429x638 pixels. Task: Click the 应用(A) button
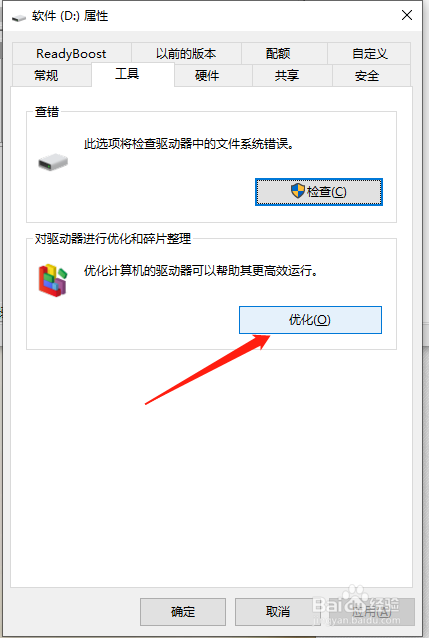372,612
